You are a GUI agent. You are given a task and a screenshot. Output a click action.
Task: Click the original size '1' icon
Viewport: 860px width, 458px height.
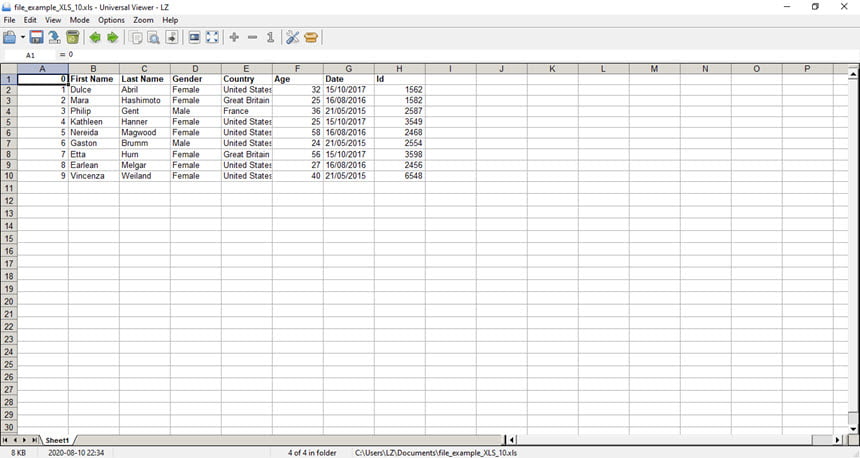pyautogui.click(x=270, y=37)
